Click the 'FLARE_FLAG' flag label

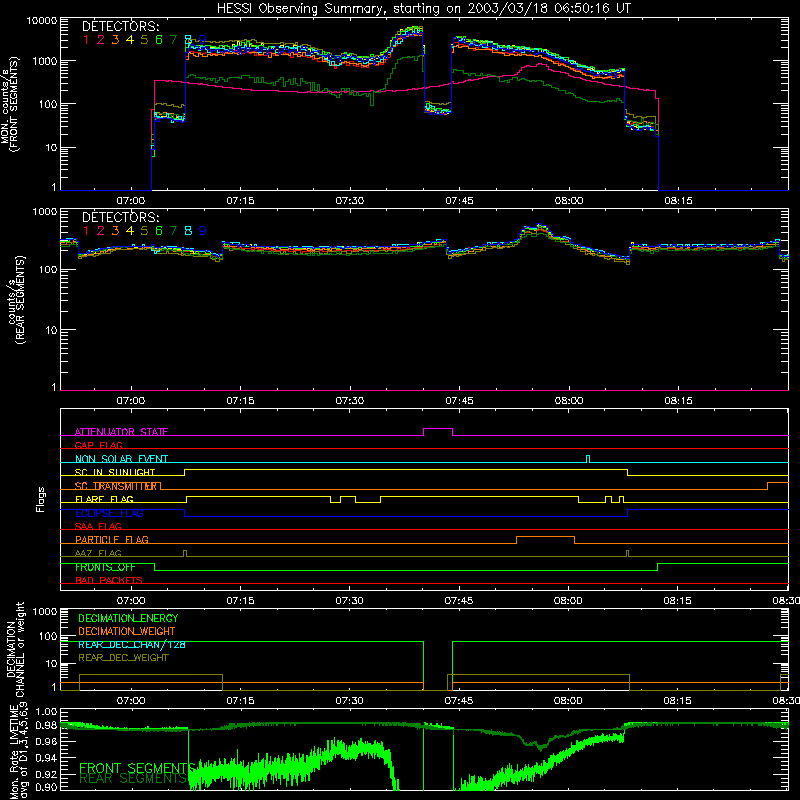(104, 499)
